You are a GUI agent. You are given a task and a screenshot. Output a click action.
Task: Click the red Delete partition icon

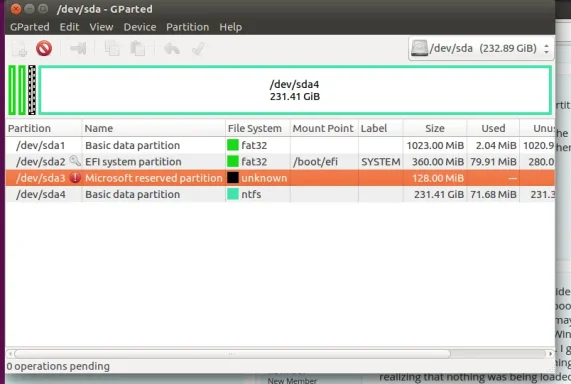pyautogui.click(x=44, y=48)
